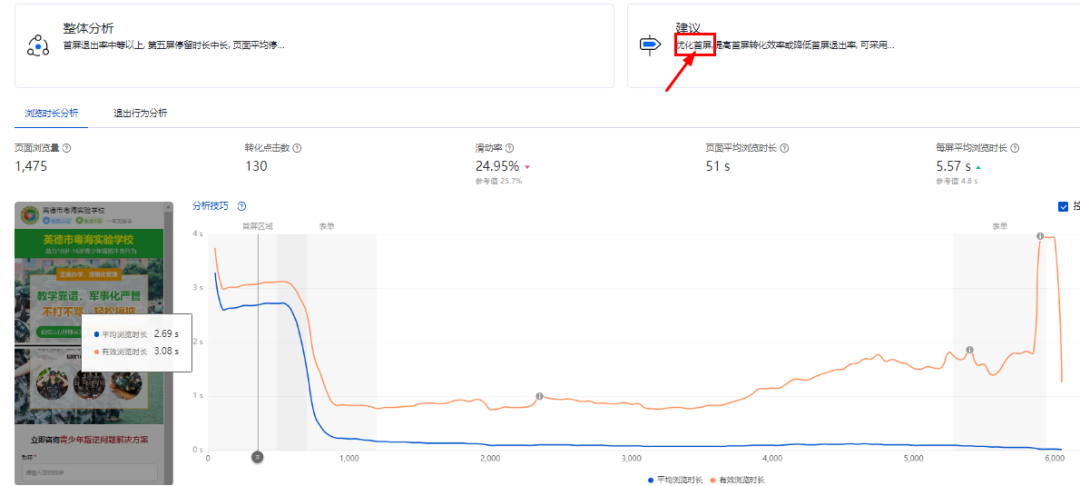Toggle the blue checkbox above the chart
The height and width of the screenshot is (486, 1080).
[1063, 207]
